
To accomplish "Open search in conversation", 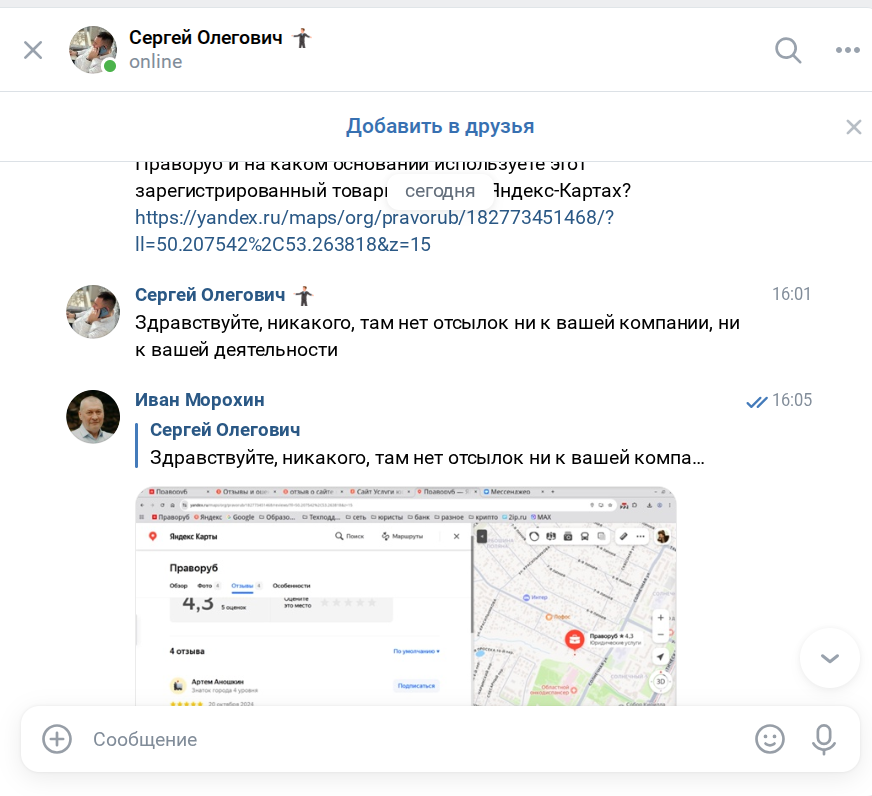I will coord(788,50).
